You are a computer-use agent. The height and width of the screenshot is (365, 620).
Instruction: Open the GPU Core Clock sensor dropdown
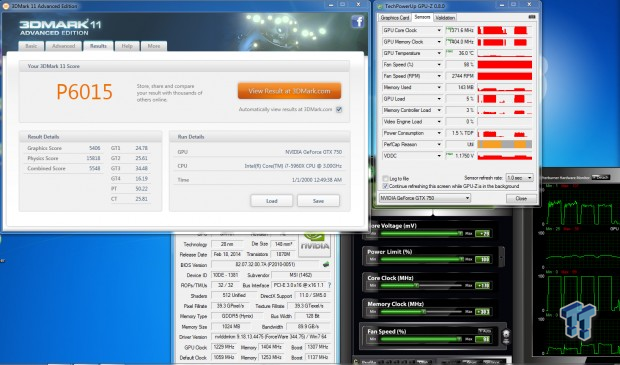[x=439, y=30]
